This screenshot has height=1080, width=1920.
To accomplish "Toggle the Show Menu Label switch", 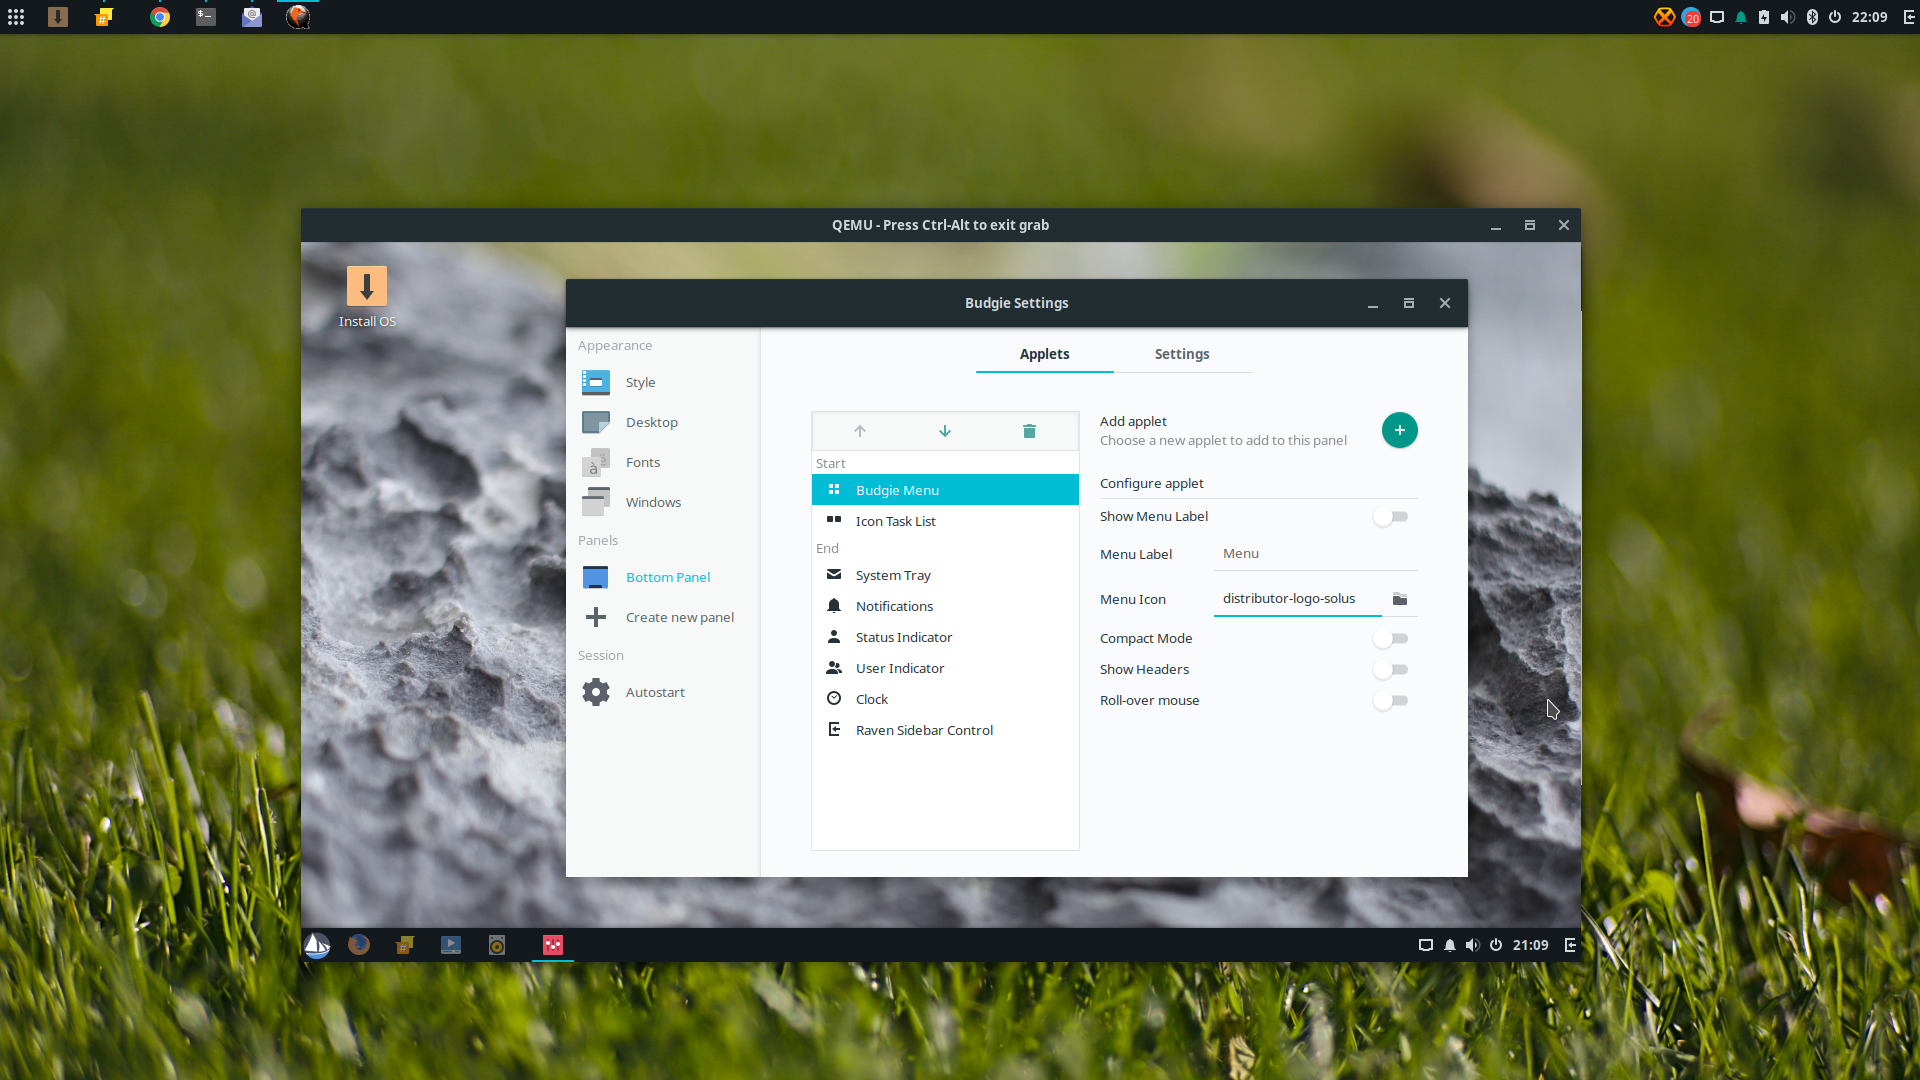I will pyautogui.click(x=1391, y=517).
